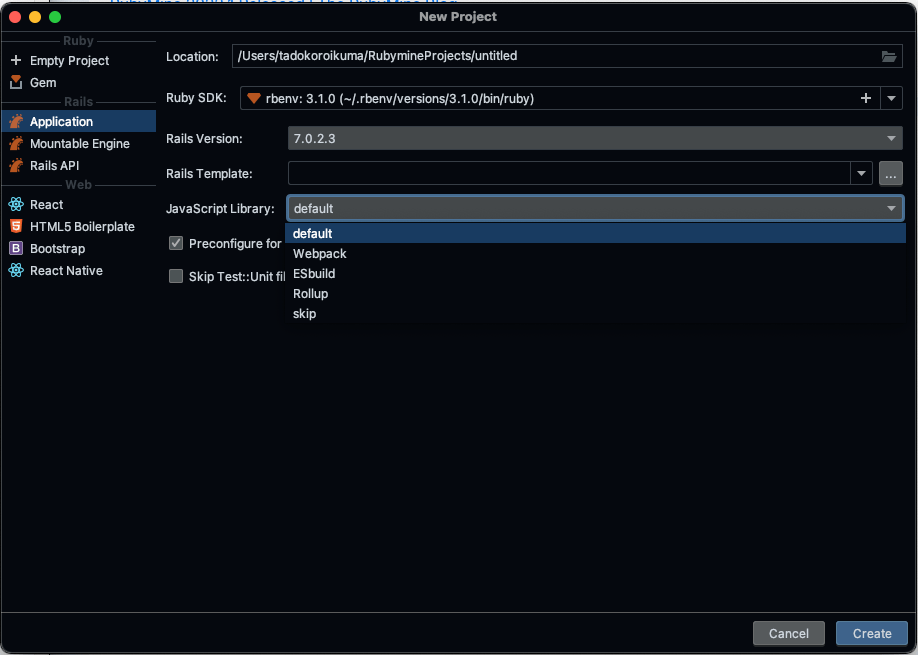
Task: Click the Rails API label
Action: (54, 166)
